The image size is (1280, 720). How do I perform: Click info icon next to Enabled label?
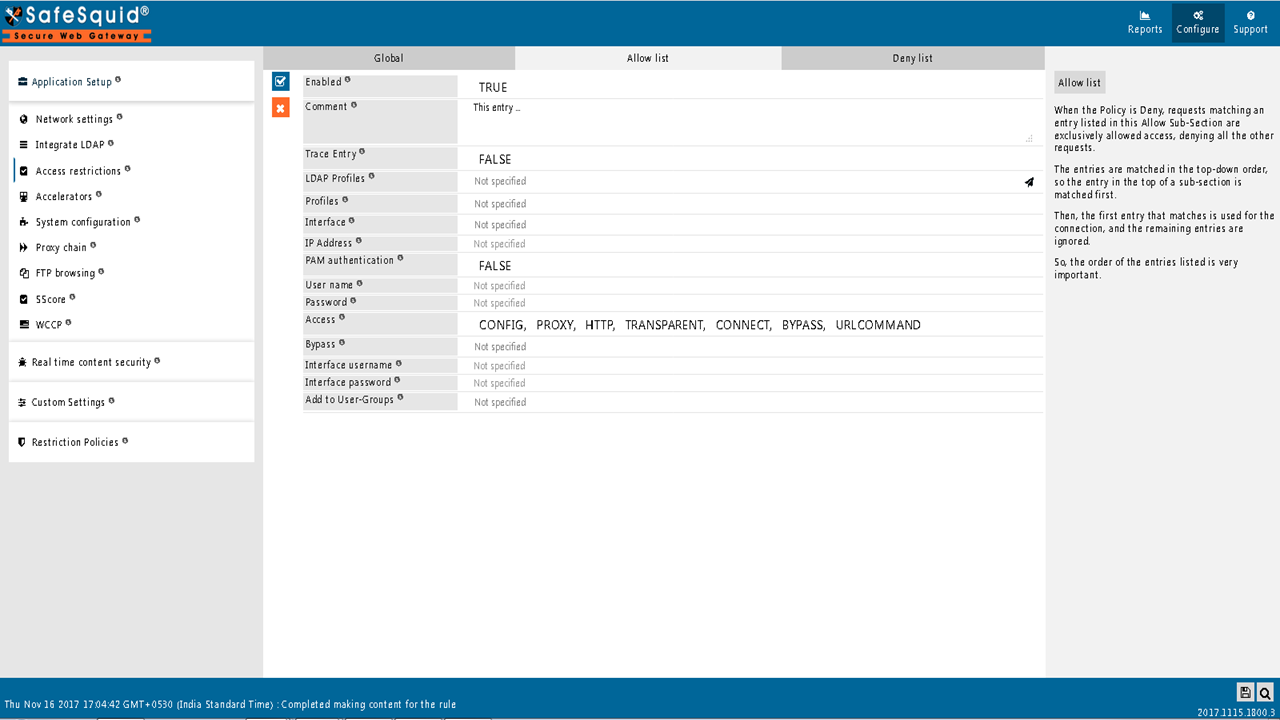coord(348,80)
